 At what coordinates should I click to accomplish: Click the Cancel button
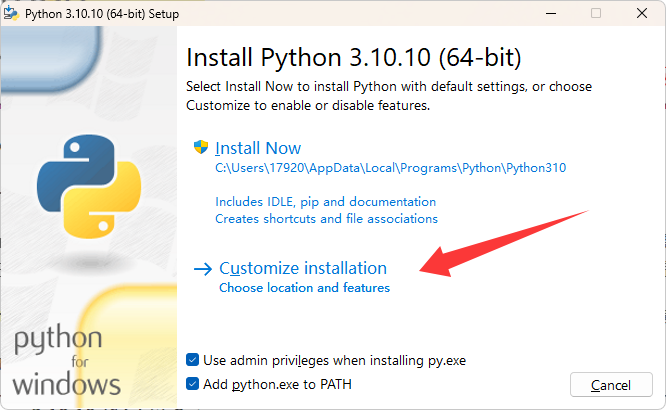611,385
